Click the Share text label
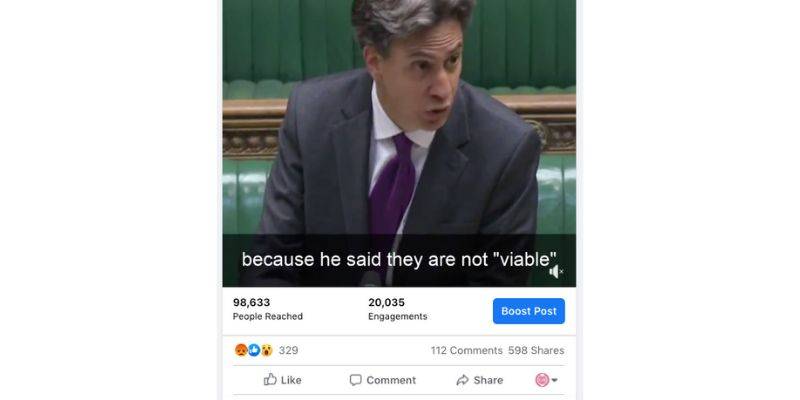This screenshot has height=400, width=800. coord(488,380)
